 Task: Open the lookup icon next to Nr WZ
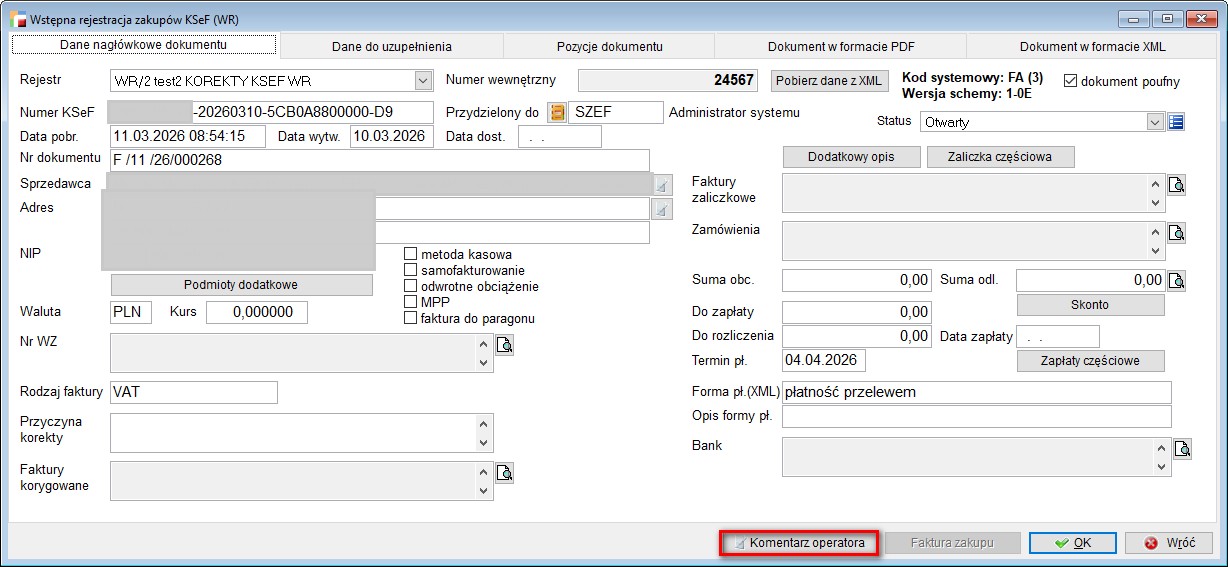pyautogui.click(x=505, y=346)
